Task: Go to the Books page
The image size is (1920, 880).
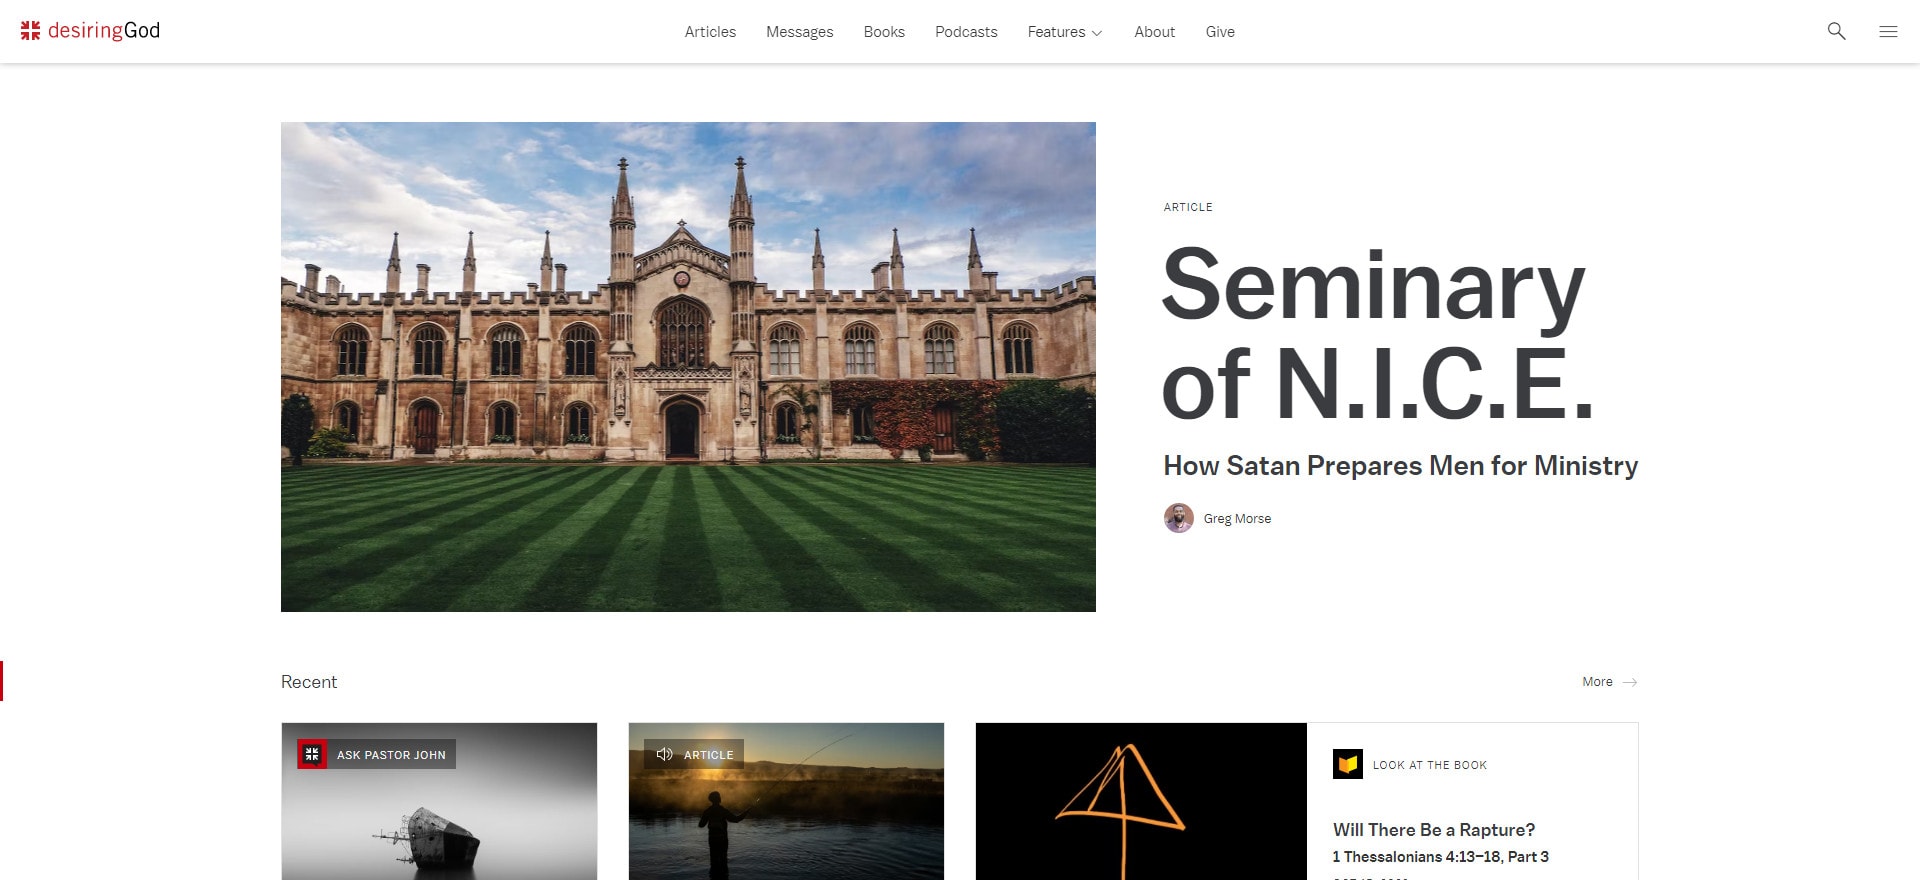Action: pyautogui.click(x=884, y=32)
